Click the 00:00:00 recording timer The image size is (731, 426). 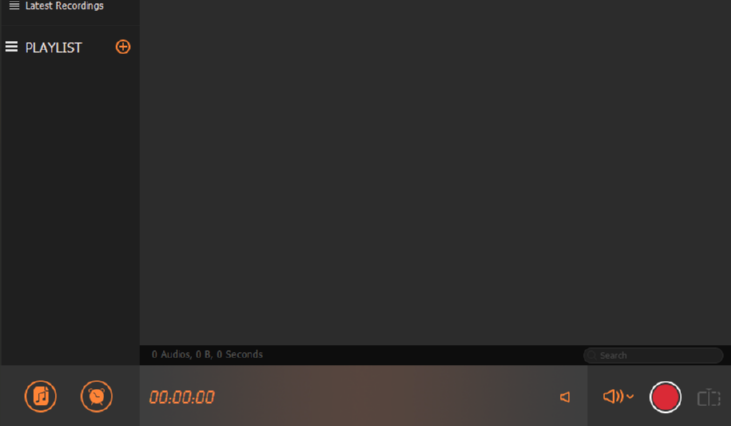(x=182, y=398)
